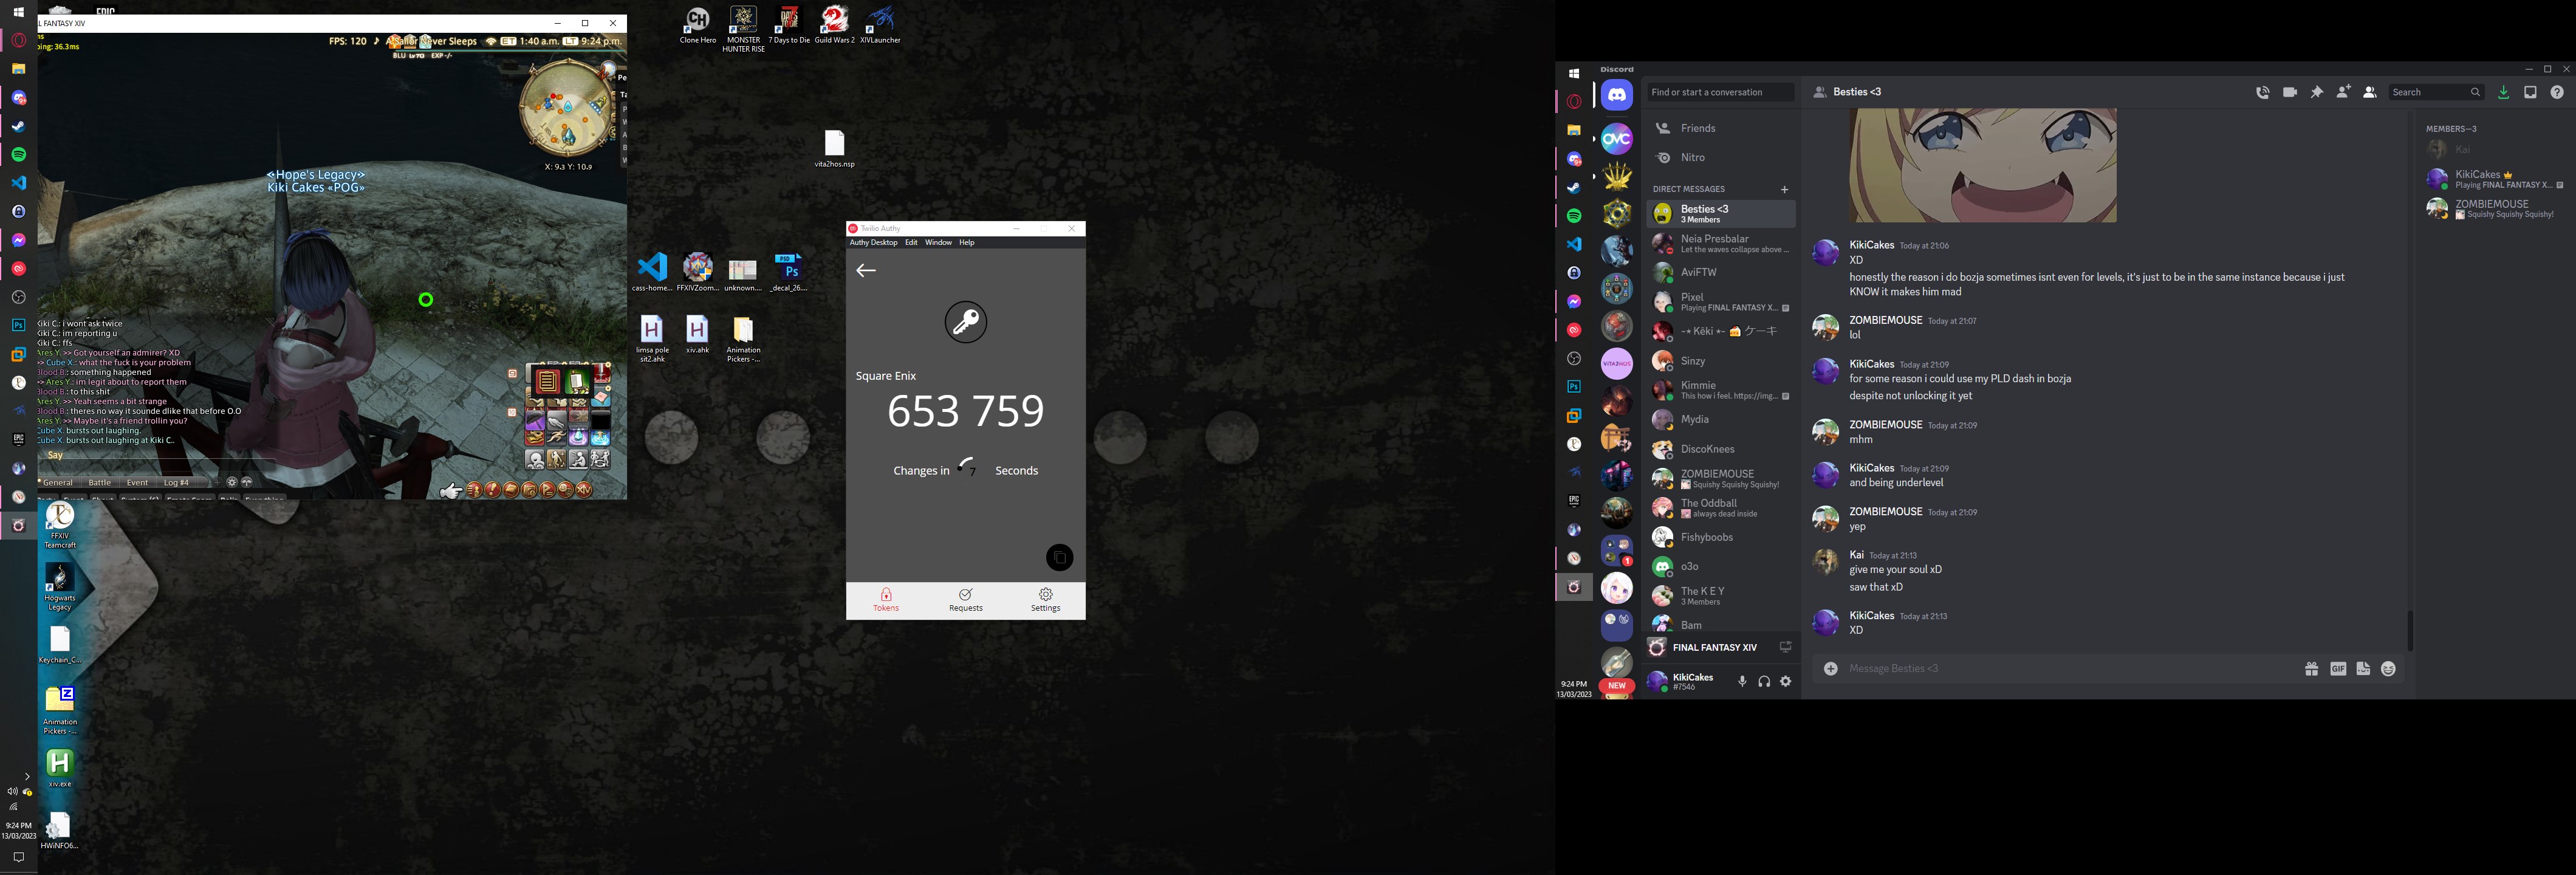Click the attach plus button beside message box
Image resolution: width=2576 pixels, height=875 pixels.
click(1830, 669)
